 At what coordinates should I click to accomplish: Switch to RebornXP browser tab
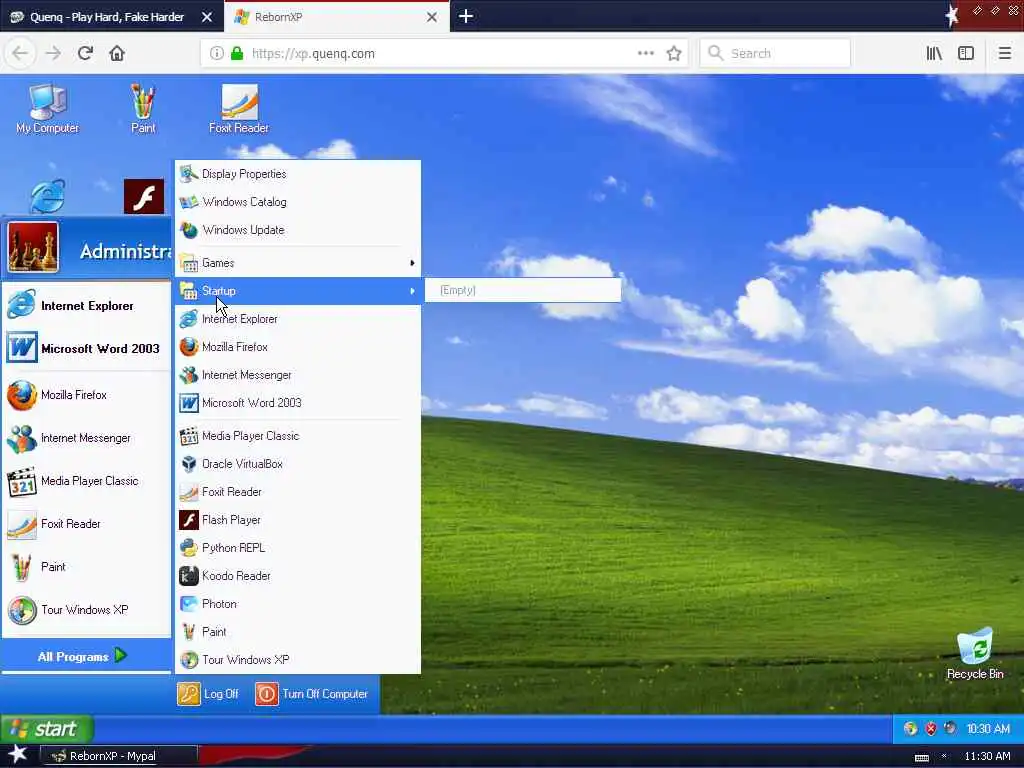(336, 17)
